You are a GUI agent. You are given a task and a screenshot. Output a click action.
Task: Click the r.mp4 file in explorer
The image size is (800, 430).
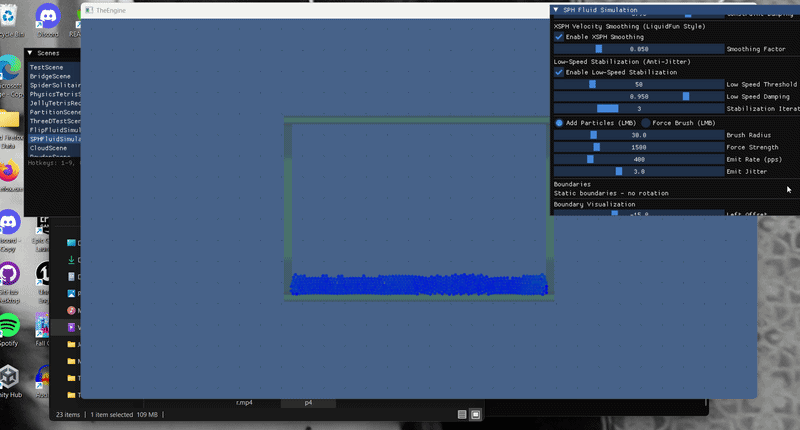coord(244,403)
